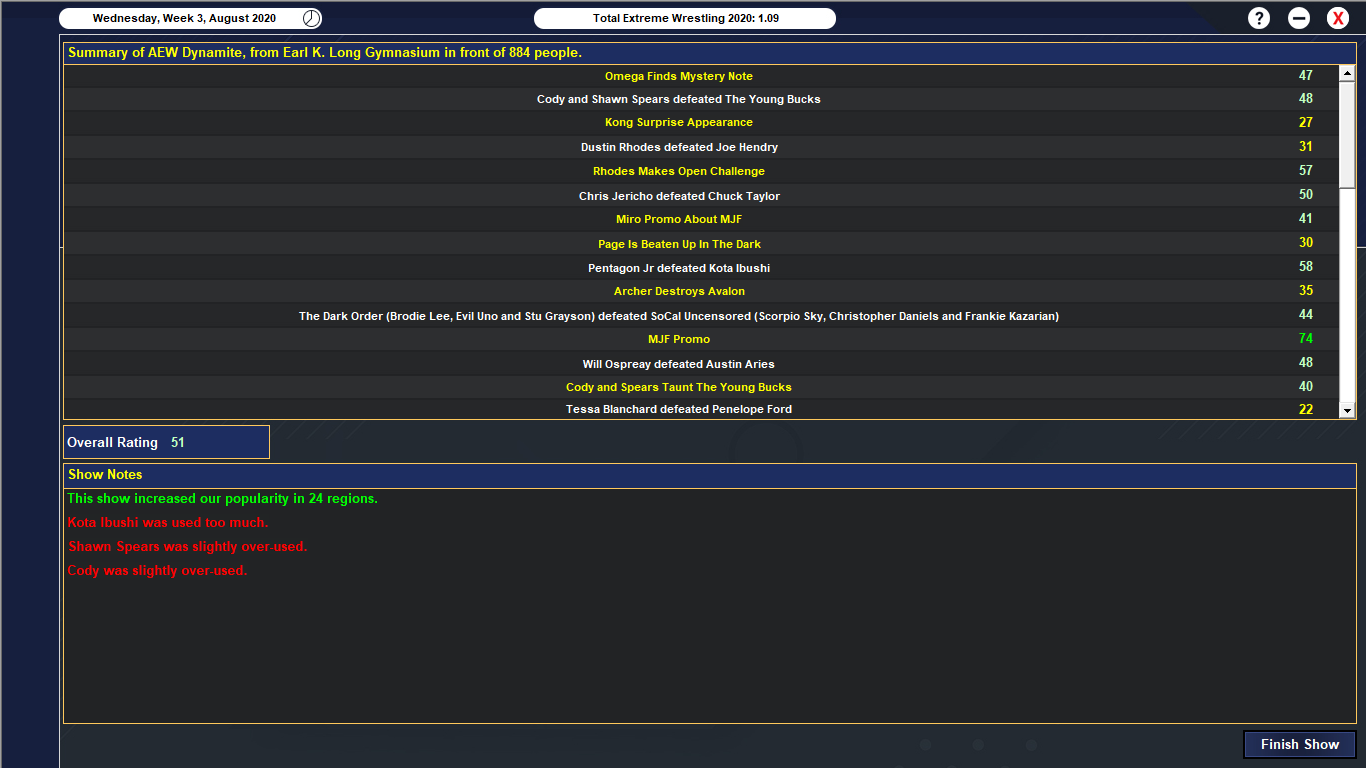Select the 'Rhodes Makes Open Challenge' segment
The width and height of the screenshot is (1366, 768).
(x=700, y=171)
